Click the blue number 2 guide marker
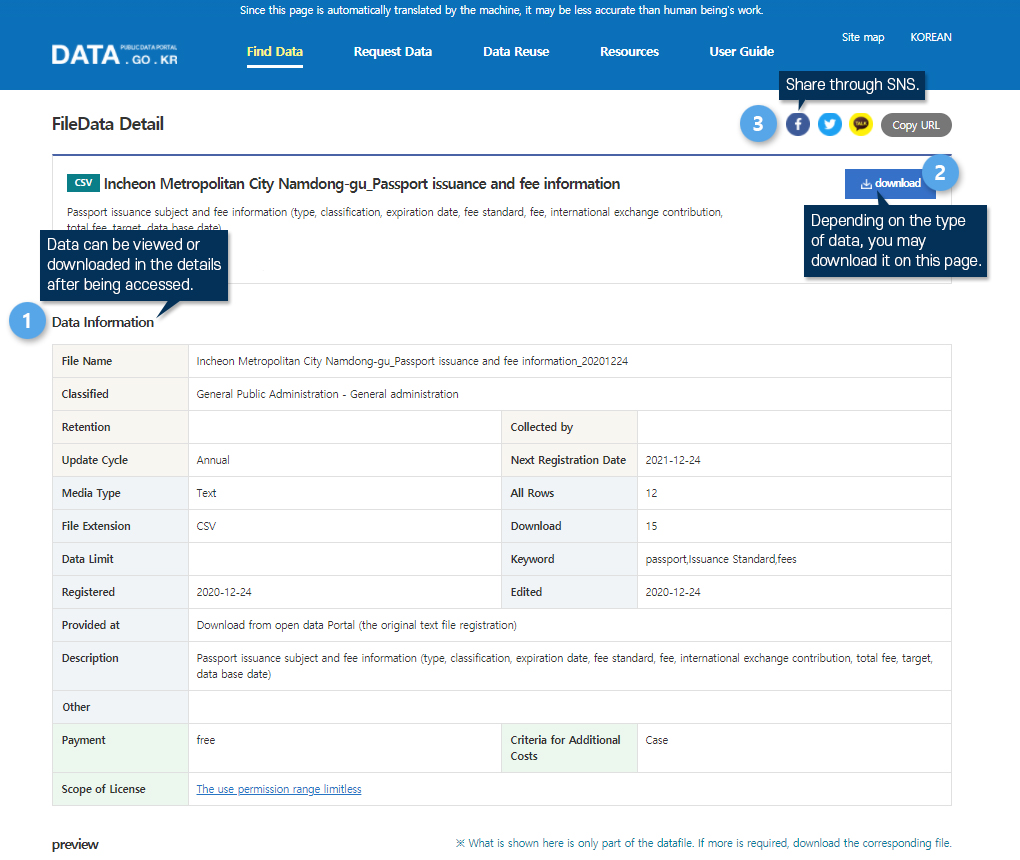This screenshot has width=1020, height=860. [940, 173]
